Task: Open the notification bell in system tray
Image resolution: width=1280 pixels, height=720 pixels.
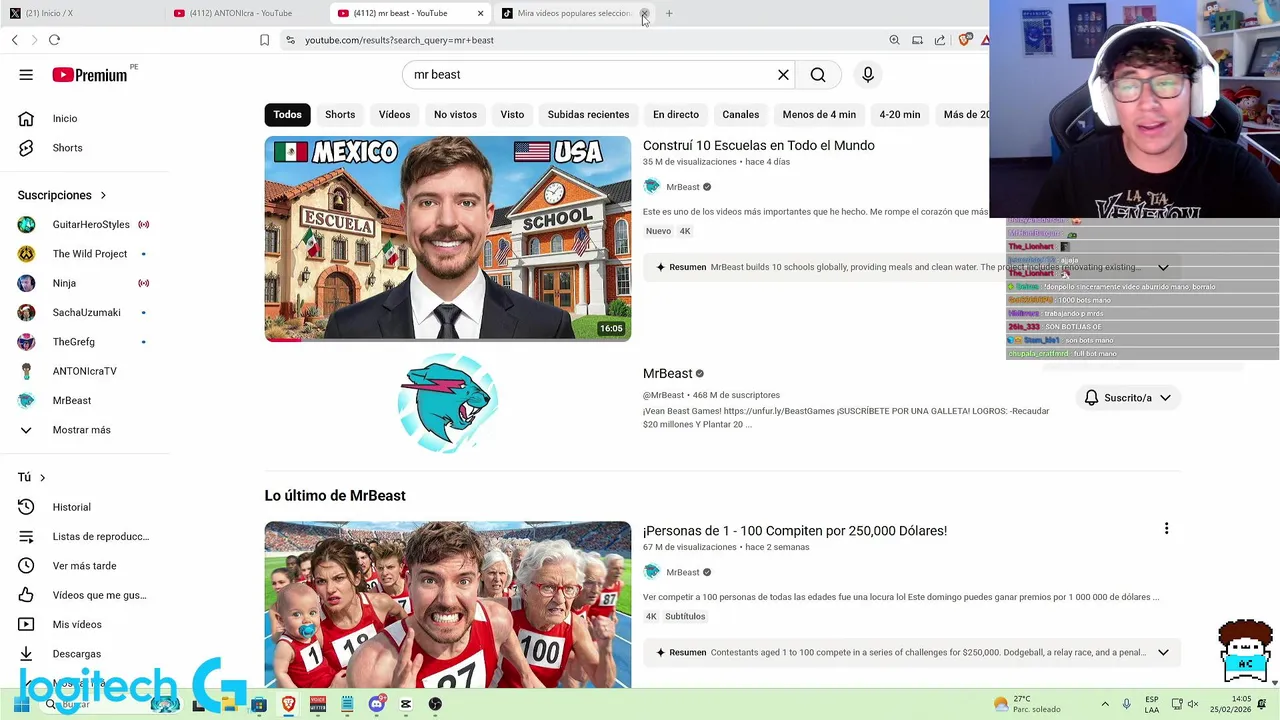Action: [x=1263, y=704]
